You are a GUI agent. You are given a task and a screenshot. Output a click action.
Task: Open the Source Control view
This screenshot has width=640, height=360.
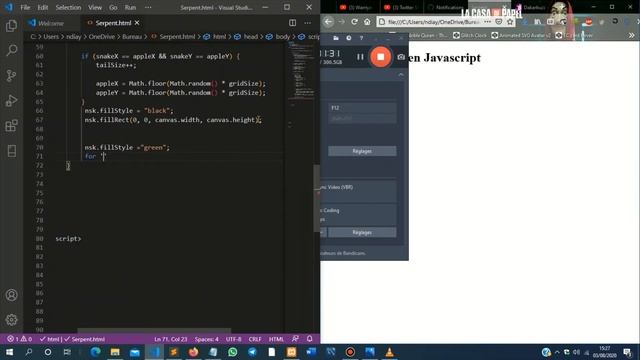(x=11, y=76)
